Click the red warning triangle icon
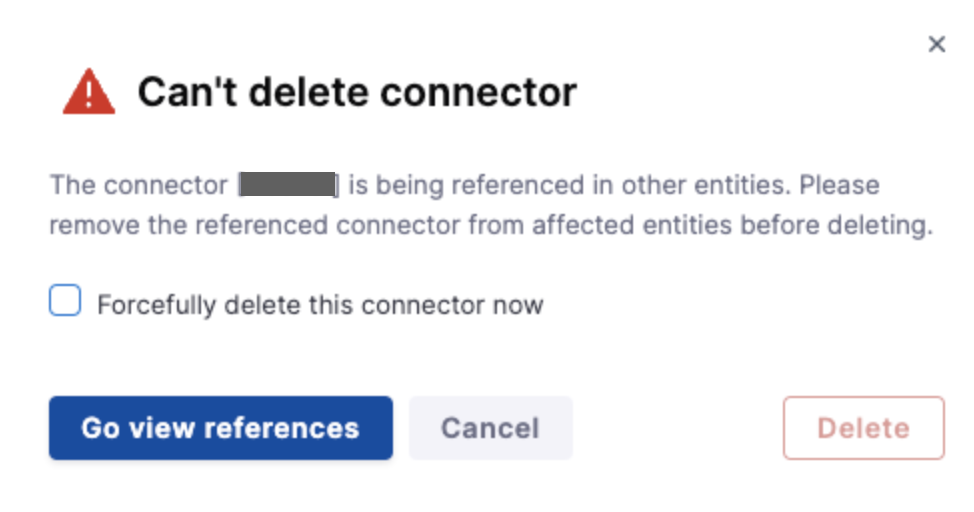The height and width of the screenshot is (512, 974). click(89, 93)
